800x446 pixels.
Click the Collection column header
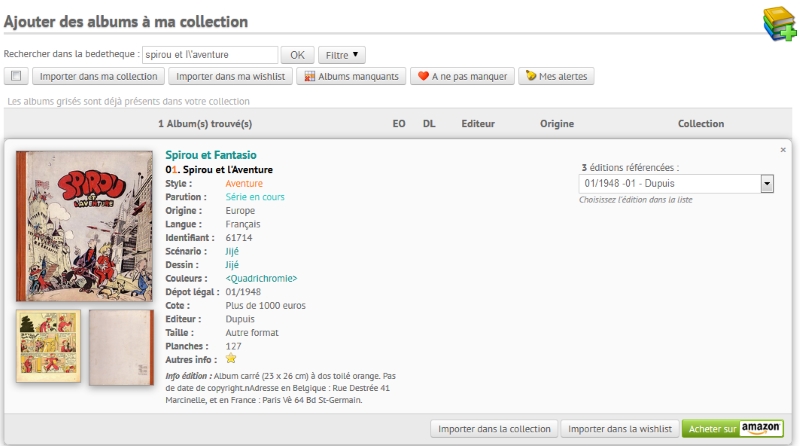tap(700, 124)
